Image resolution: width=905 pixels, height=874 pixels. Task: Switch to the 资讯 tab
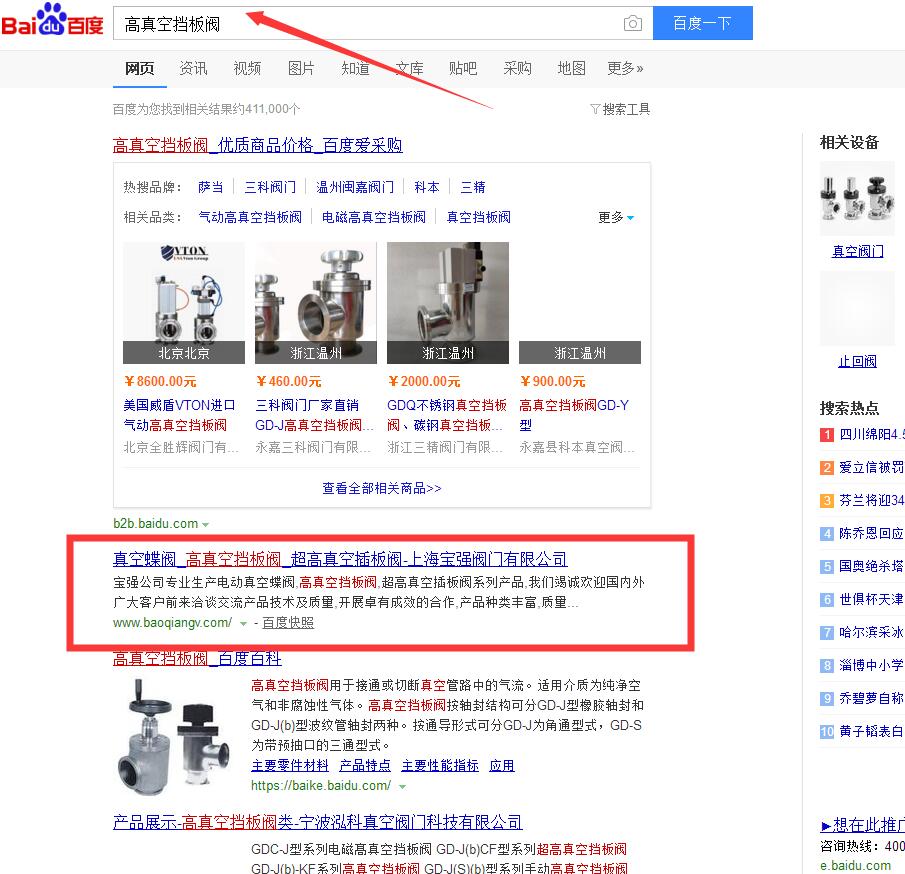193,69
